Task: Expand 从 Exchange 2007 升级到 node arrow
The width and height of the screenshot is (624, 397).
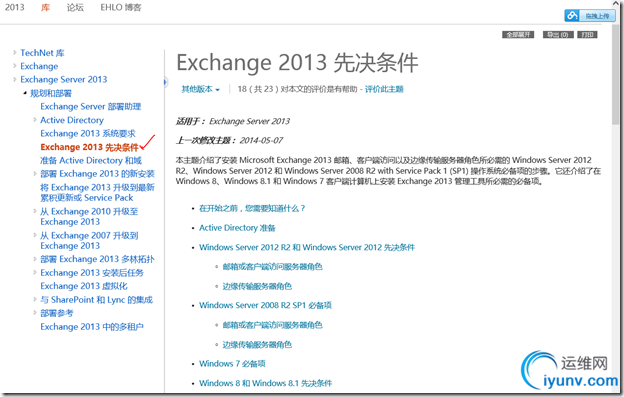Action: point(35,235)
